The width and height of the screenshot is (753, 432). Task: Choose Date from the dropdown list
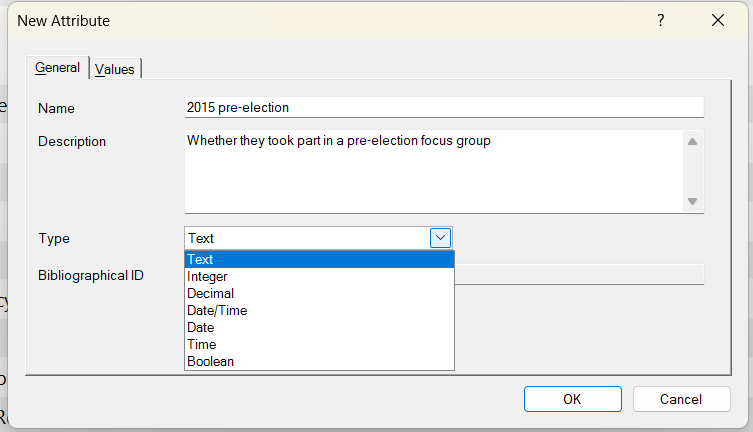pyautogui.click(x=319, y=327)
